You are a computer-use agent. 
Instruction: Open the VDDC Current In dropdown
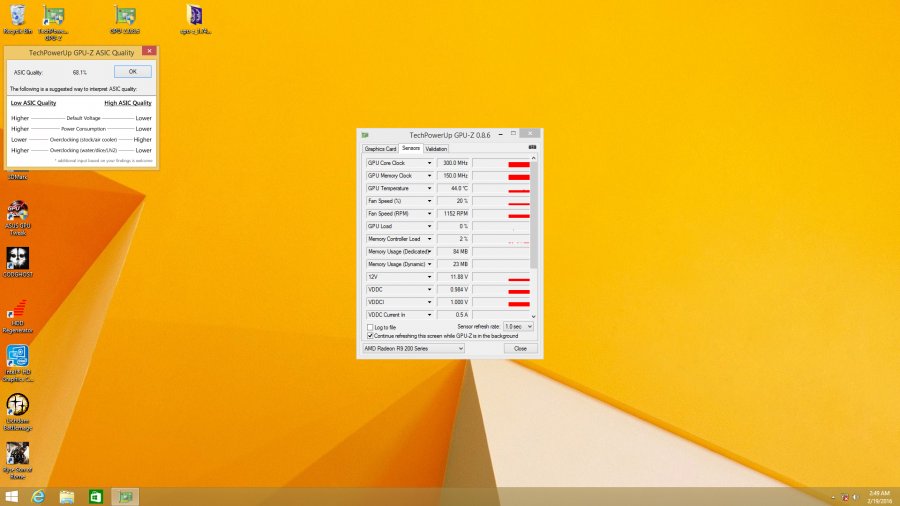click(429, 314)
